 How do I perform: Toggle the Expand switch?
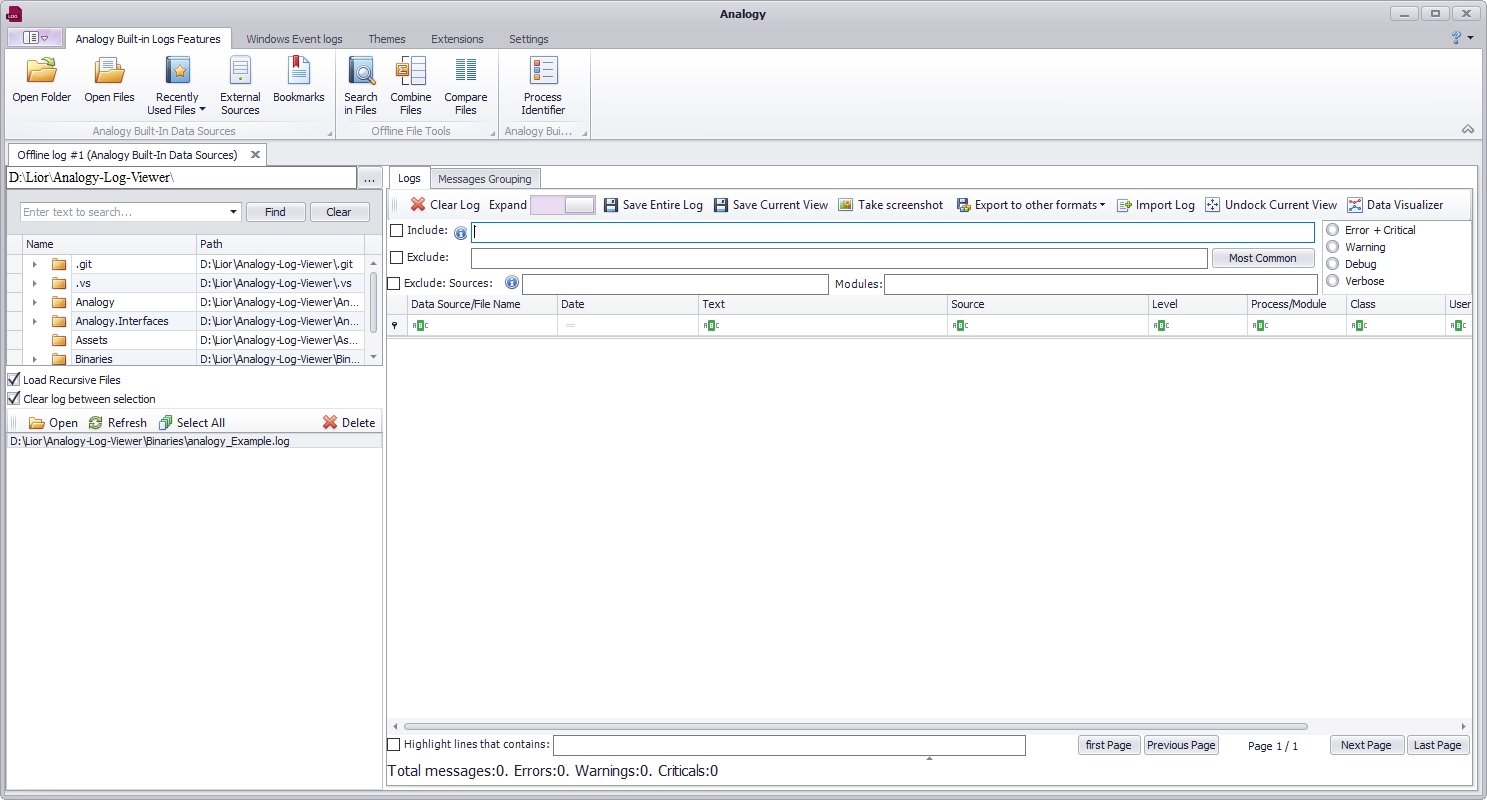[562, 205]
